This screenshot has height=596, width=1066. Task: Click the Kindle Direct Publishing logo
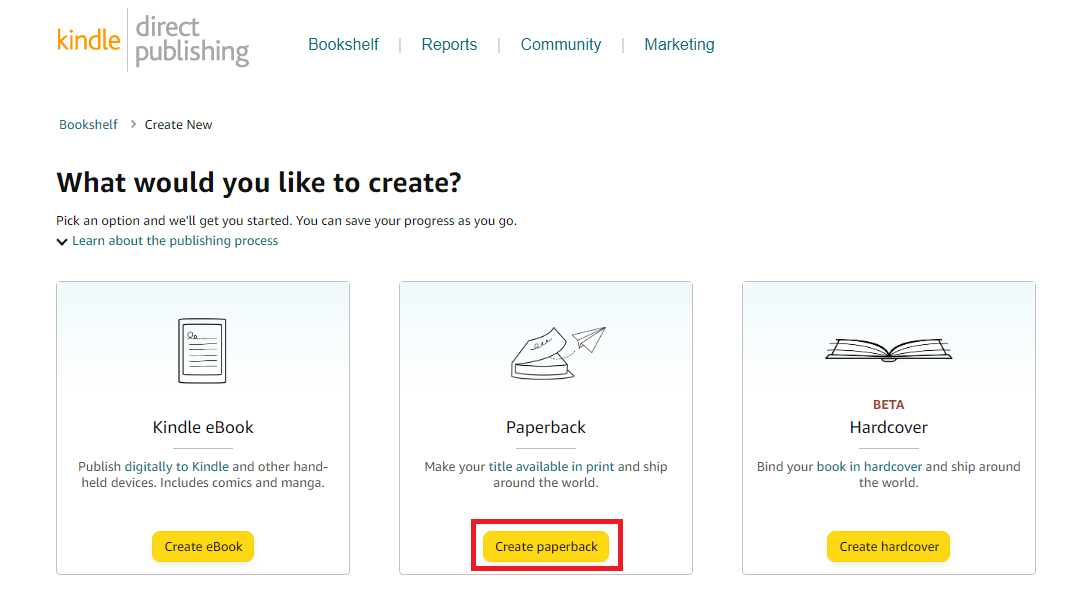pos(153,41)
